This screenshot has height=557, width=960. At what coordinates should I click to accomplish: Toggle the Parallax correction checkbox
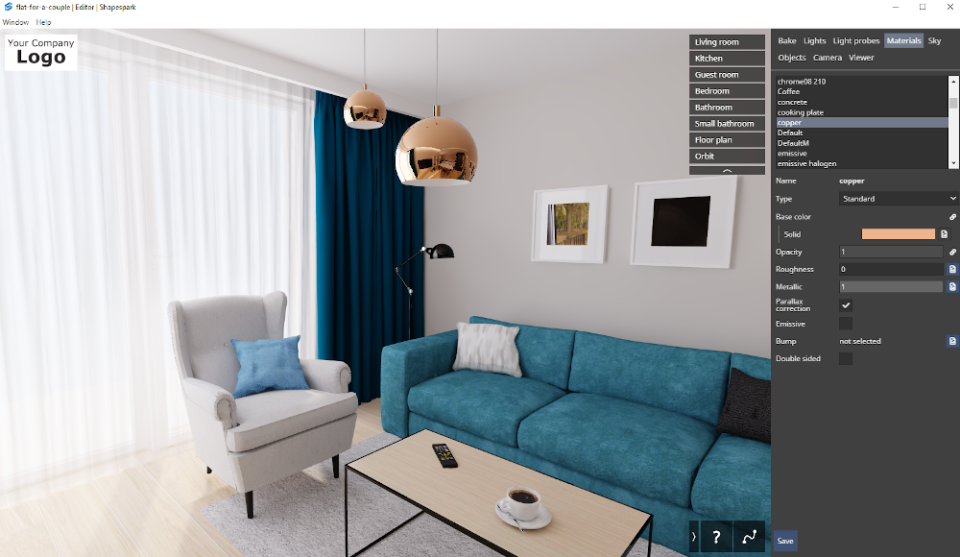pyautogui.click(x=846, y=305)
